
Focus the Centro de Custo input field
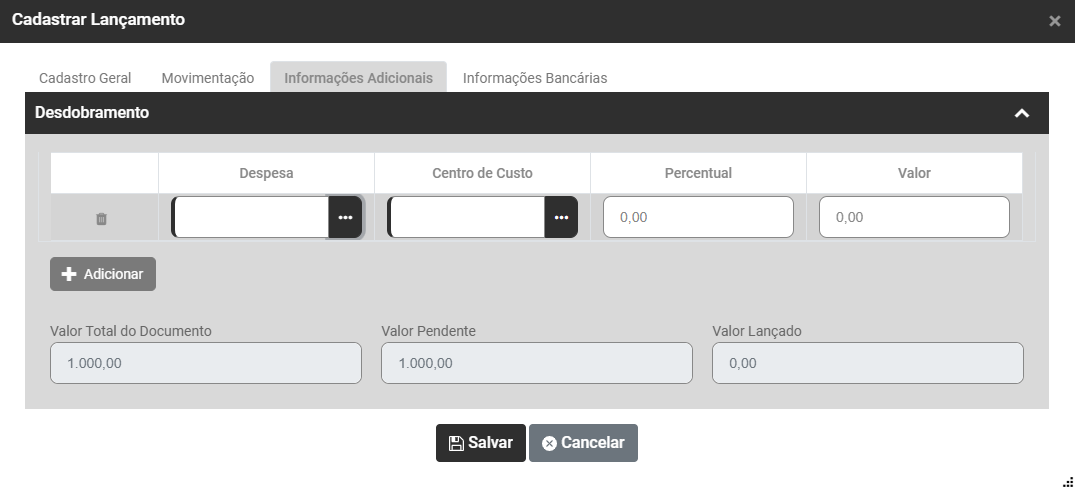coord(467,217)
